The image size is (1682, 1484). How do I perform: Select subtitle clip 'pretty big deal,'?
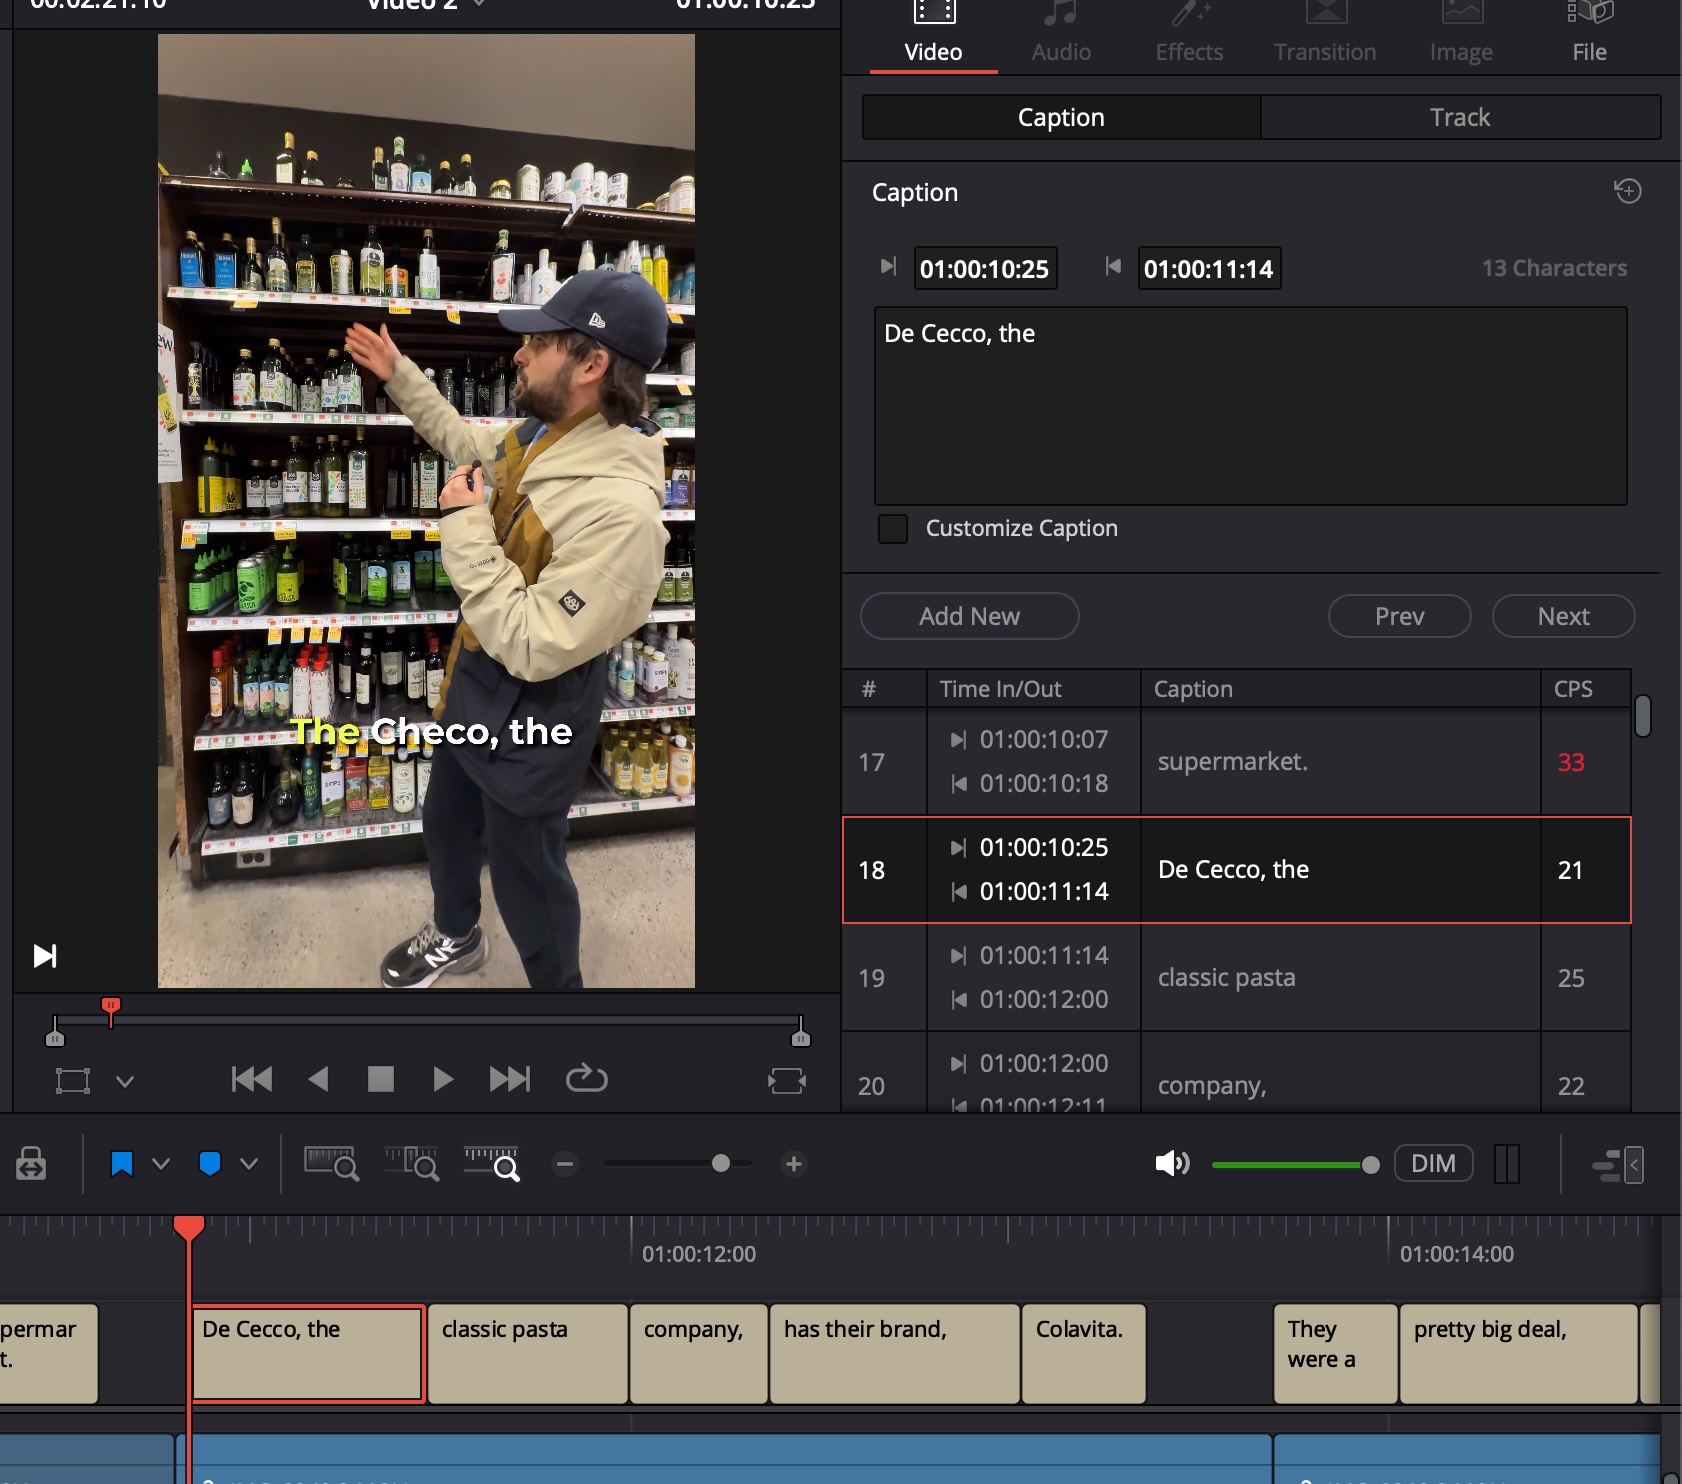tap(1519, 1354)
